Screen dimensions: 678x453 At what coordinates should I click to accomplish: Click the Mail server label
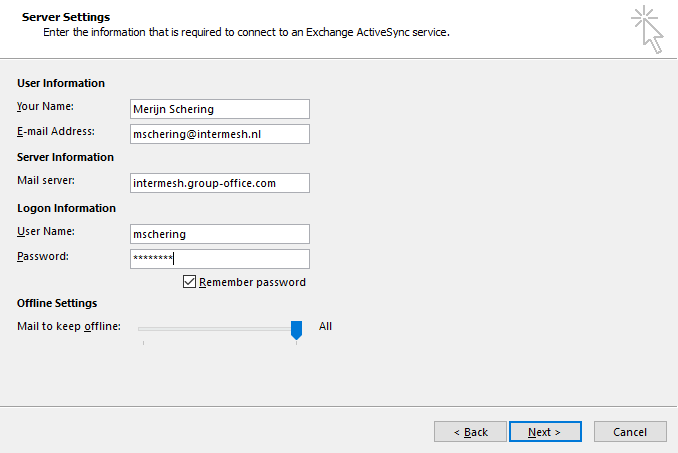(x=46, y=180)
